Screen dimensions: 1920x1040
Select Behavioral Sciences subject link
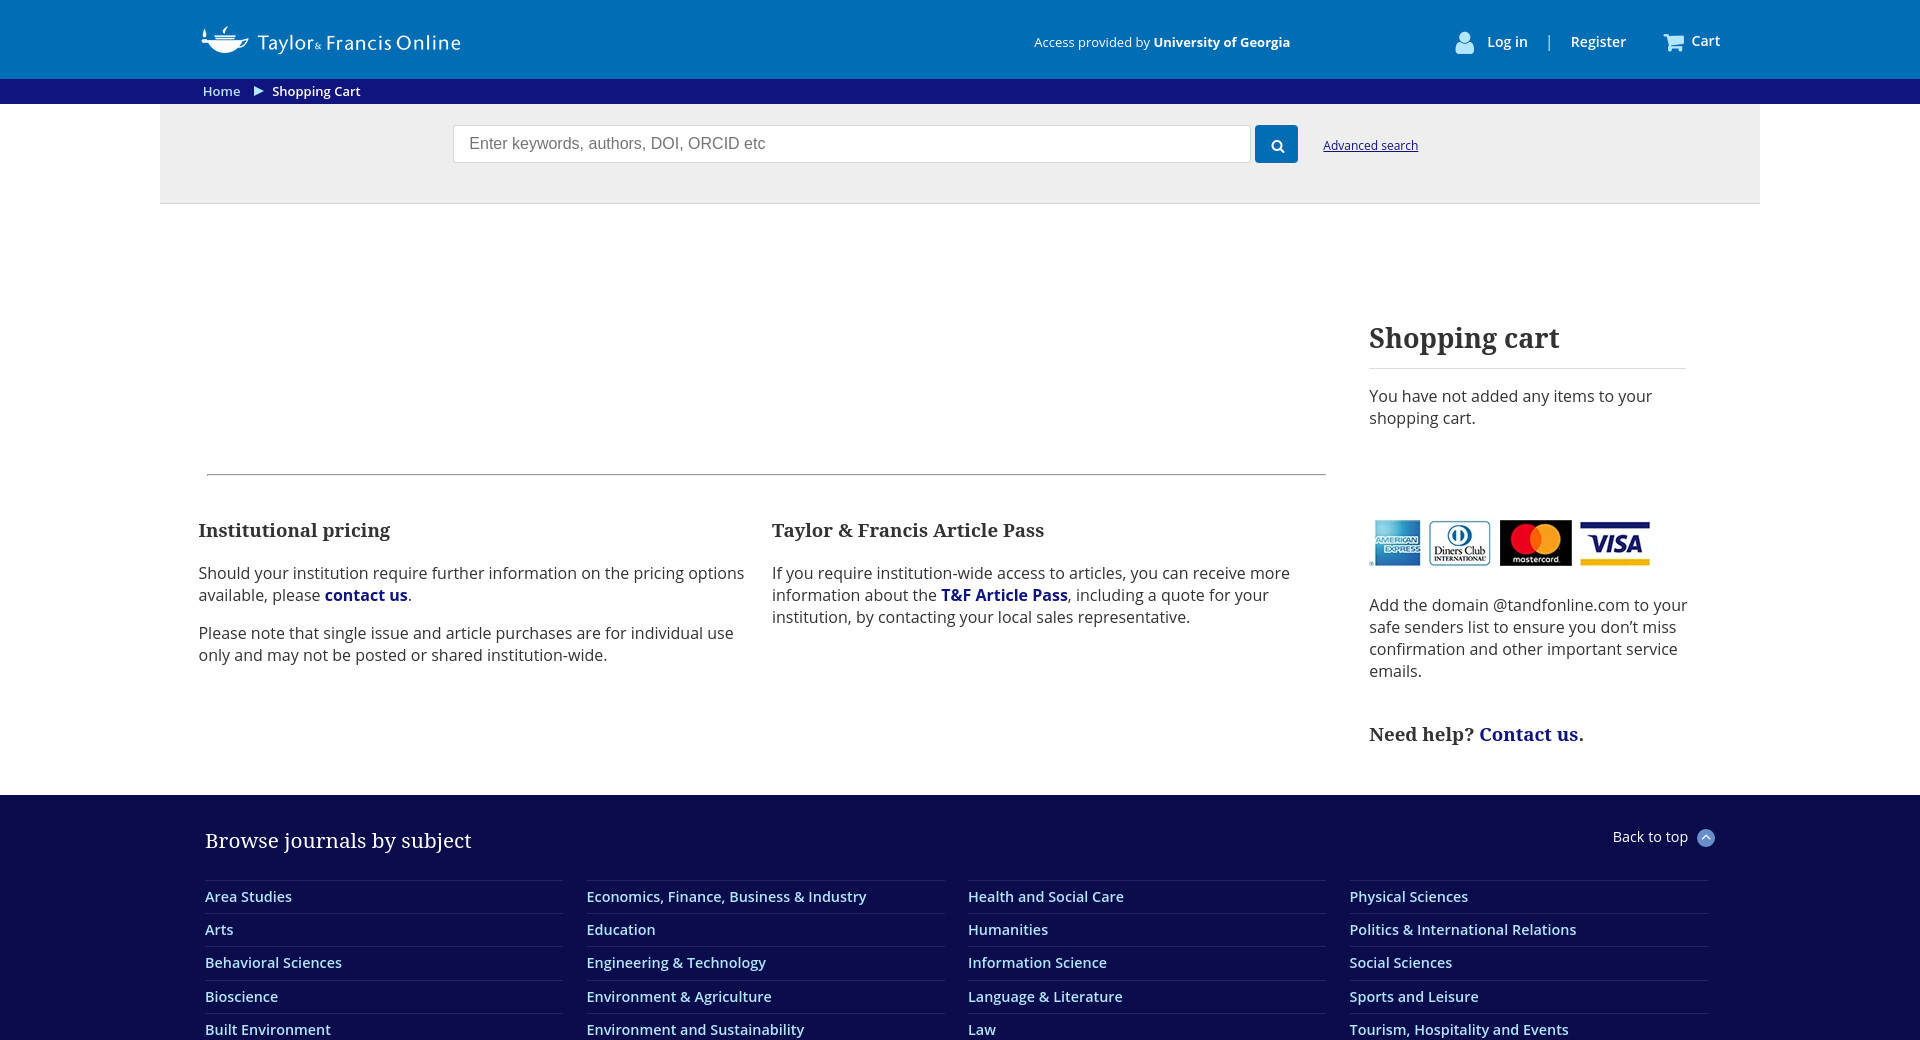coord(273,963)
